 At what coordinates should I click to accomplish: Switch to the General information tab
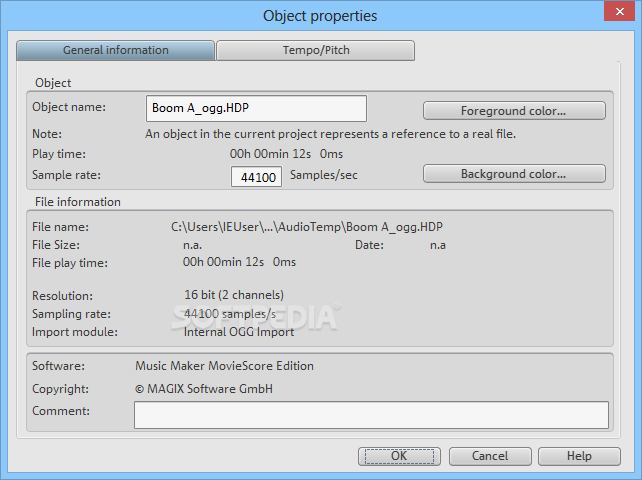(x=115, y=50)
